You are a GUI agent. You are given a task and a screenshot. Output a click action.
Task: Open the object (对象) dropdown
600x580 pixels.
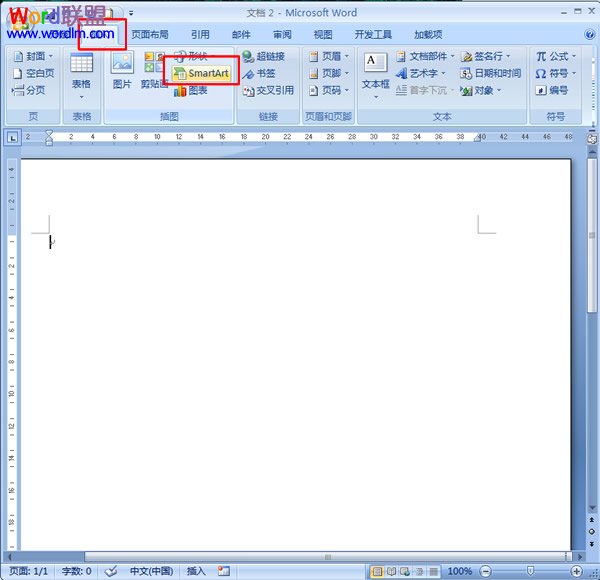click(x=481, y=90)
